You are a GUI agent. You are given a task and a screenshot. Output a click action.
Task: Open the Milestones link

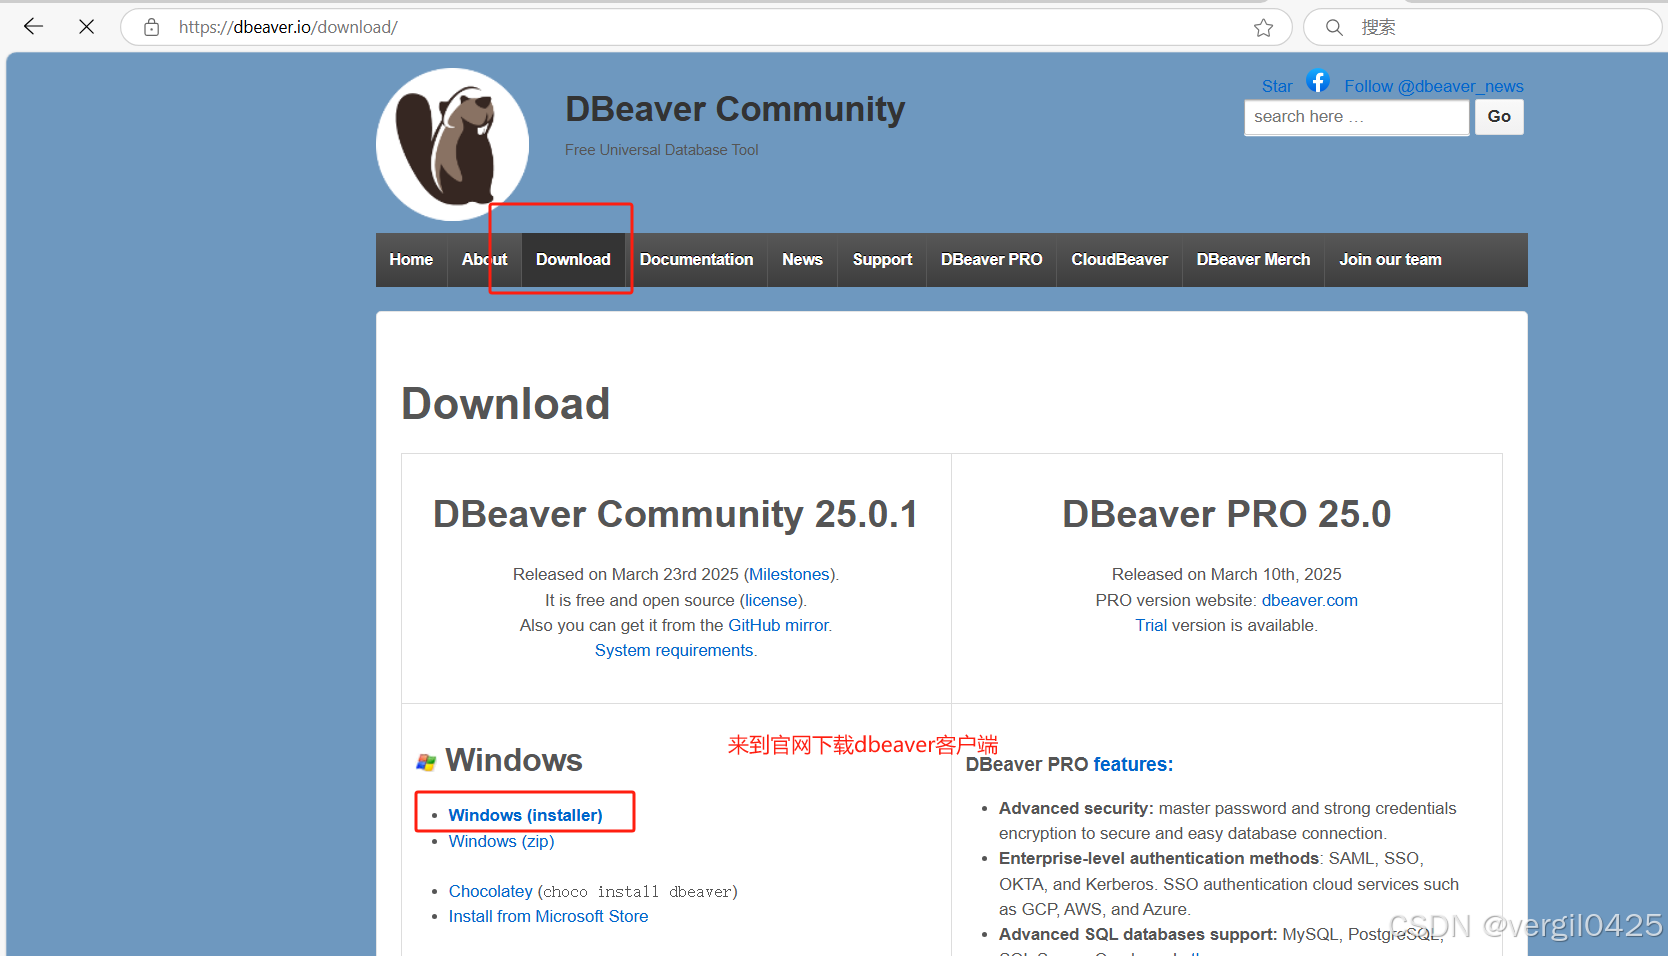(789, 575)
